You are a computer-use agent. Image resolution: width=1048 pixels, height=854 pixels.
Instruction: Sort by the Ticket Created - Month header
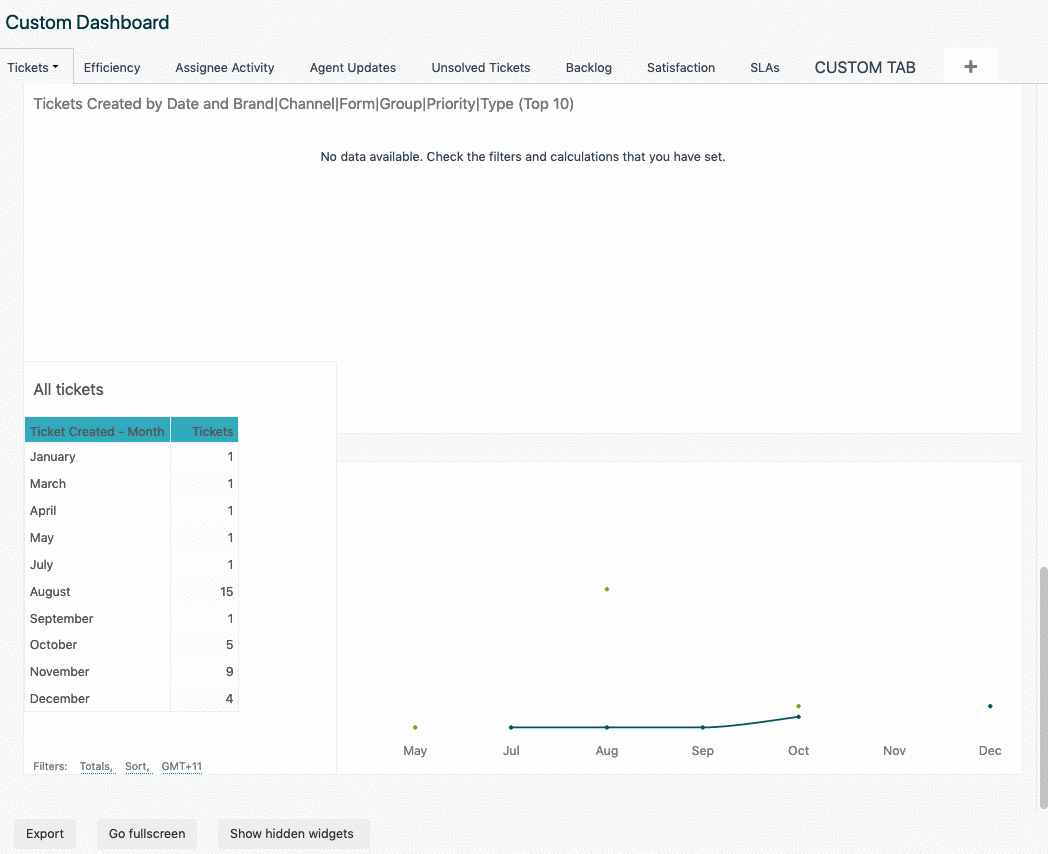pyautogui.click(x=97, y=431)
